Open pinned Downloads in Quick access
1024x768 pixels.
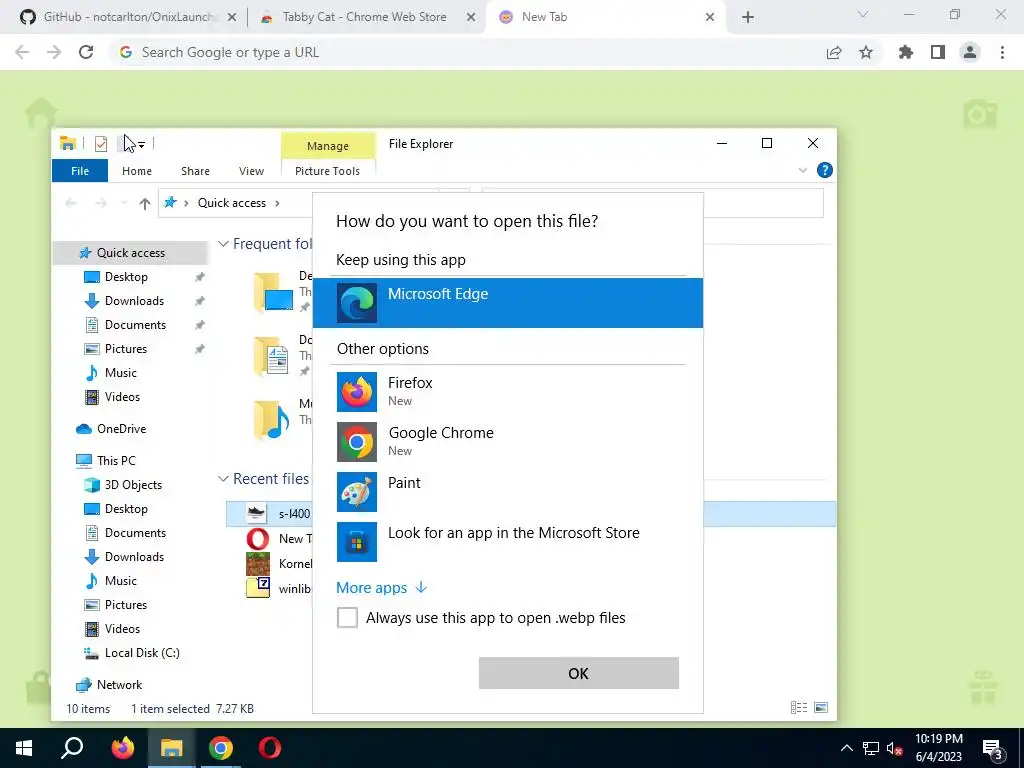pos(135,301)
